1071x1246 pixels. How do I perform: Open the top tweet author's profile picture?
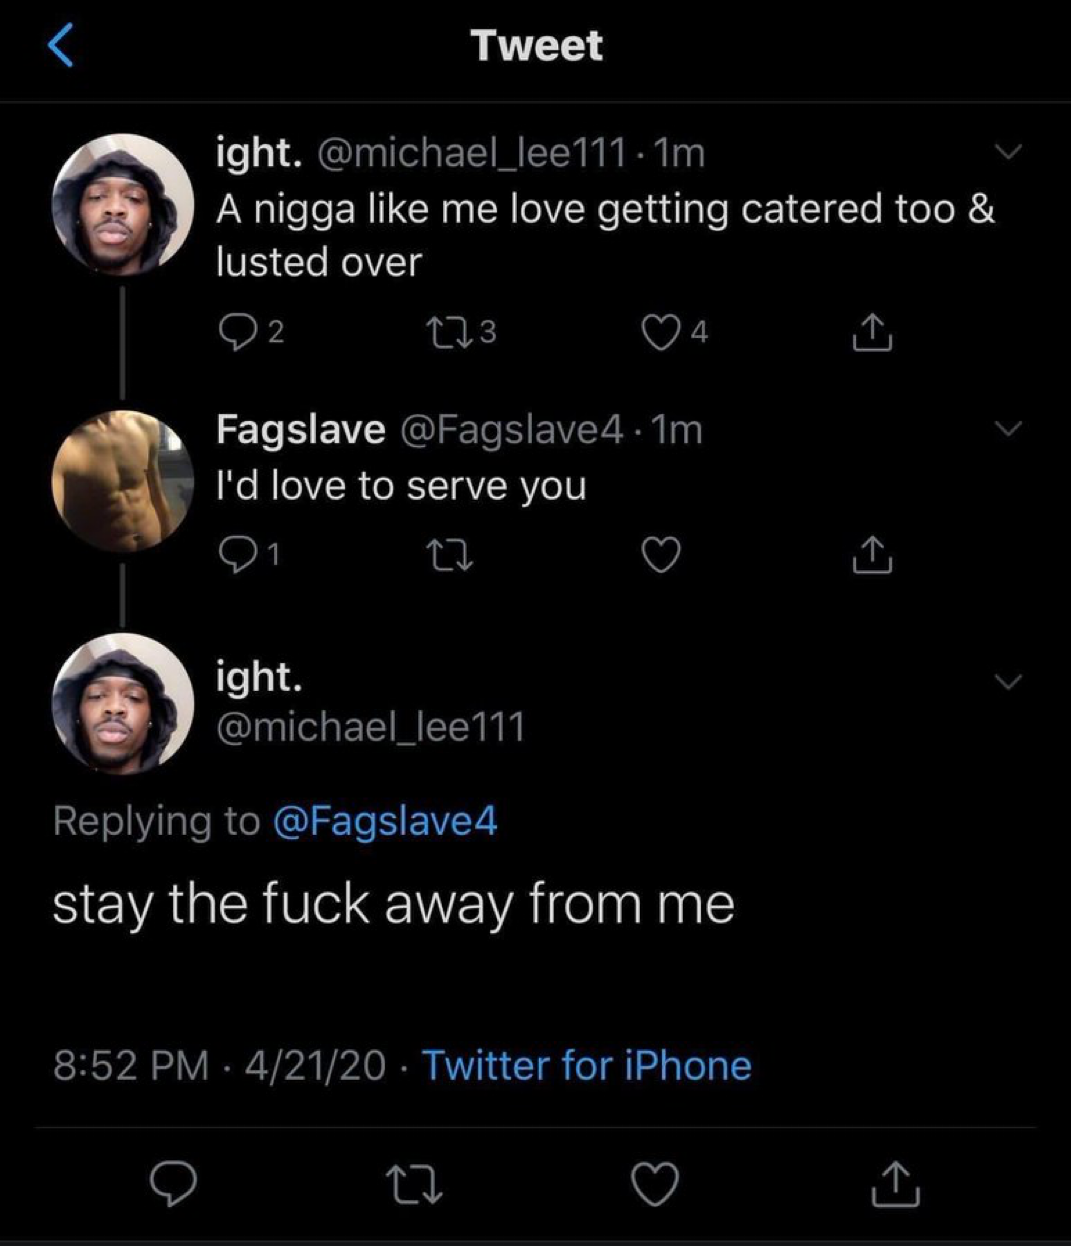coord(122,205)
